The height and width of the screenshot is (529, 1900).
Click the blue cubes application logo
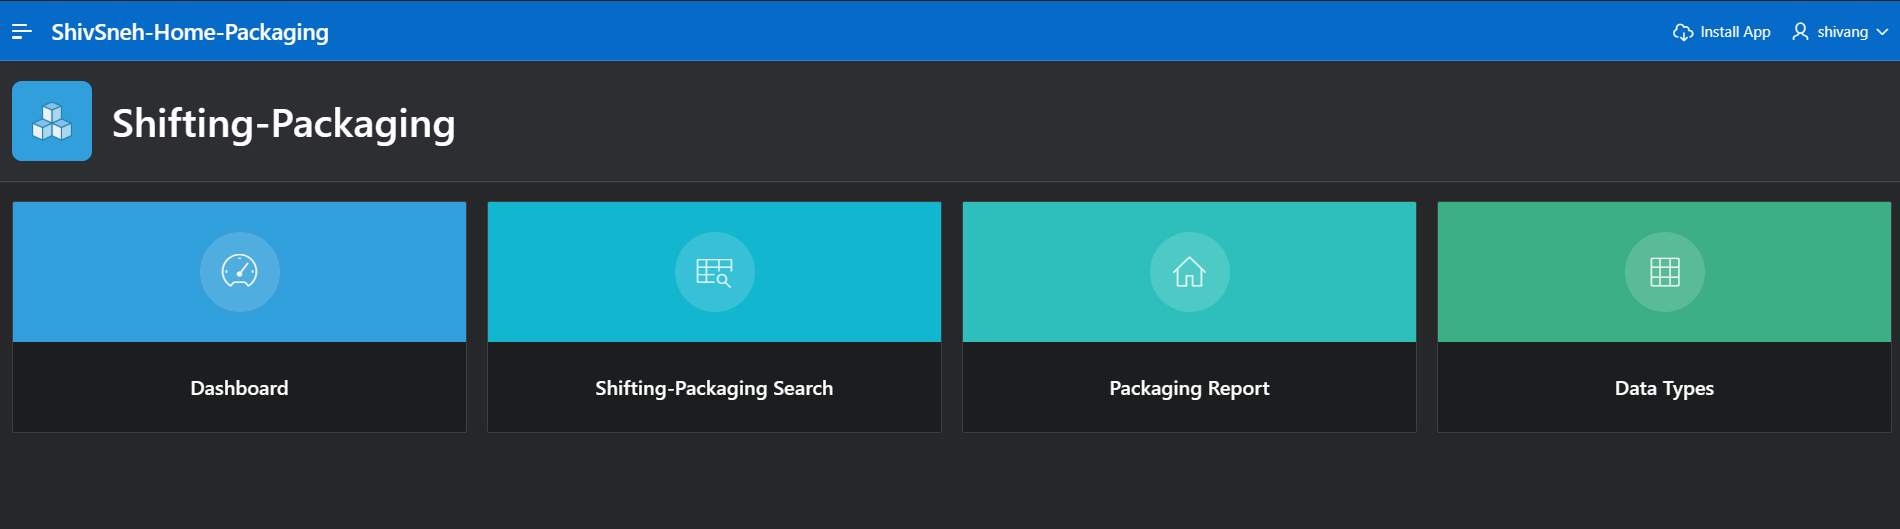pyautogui.click(x=52, y=121)
